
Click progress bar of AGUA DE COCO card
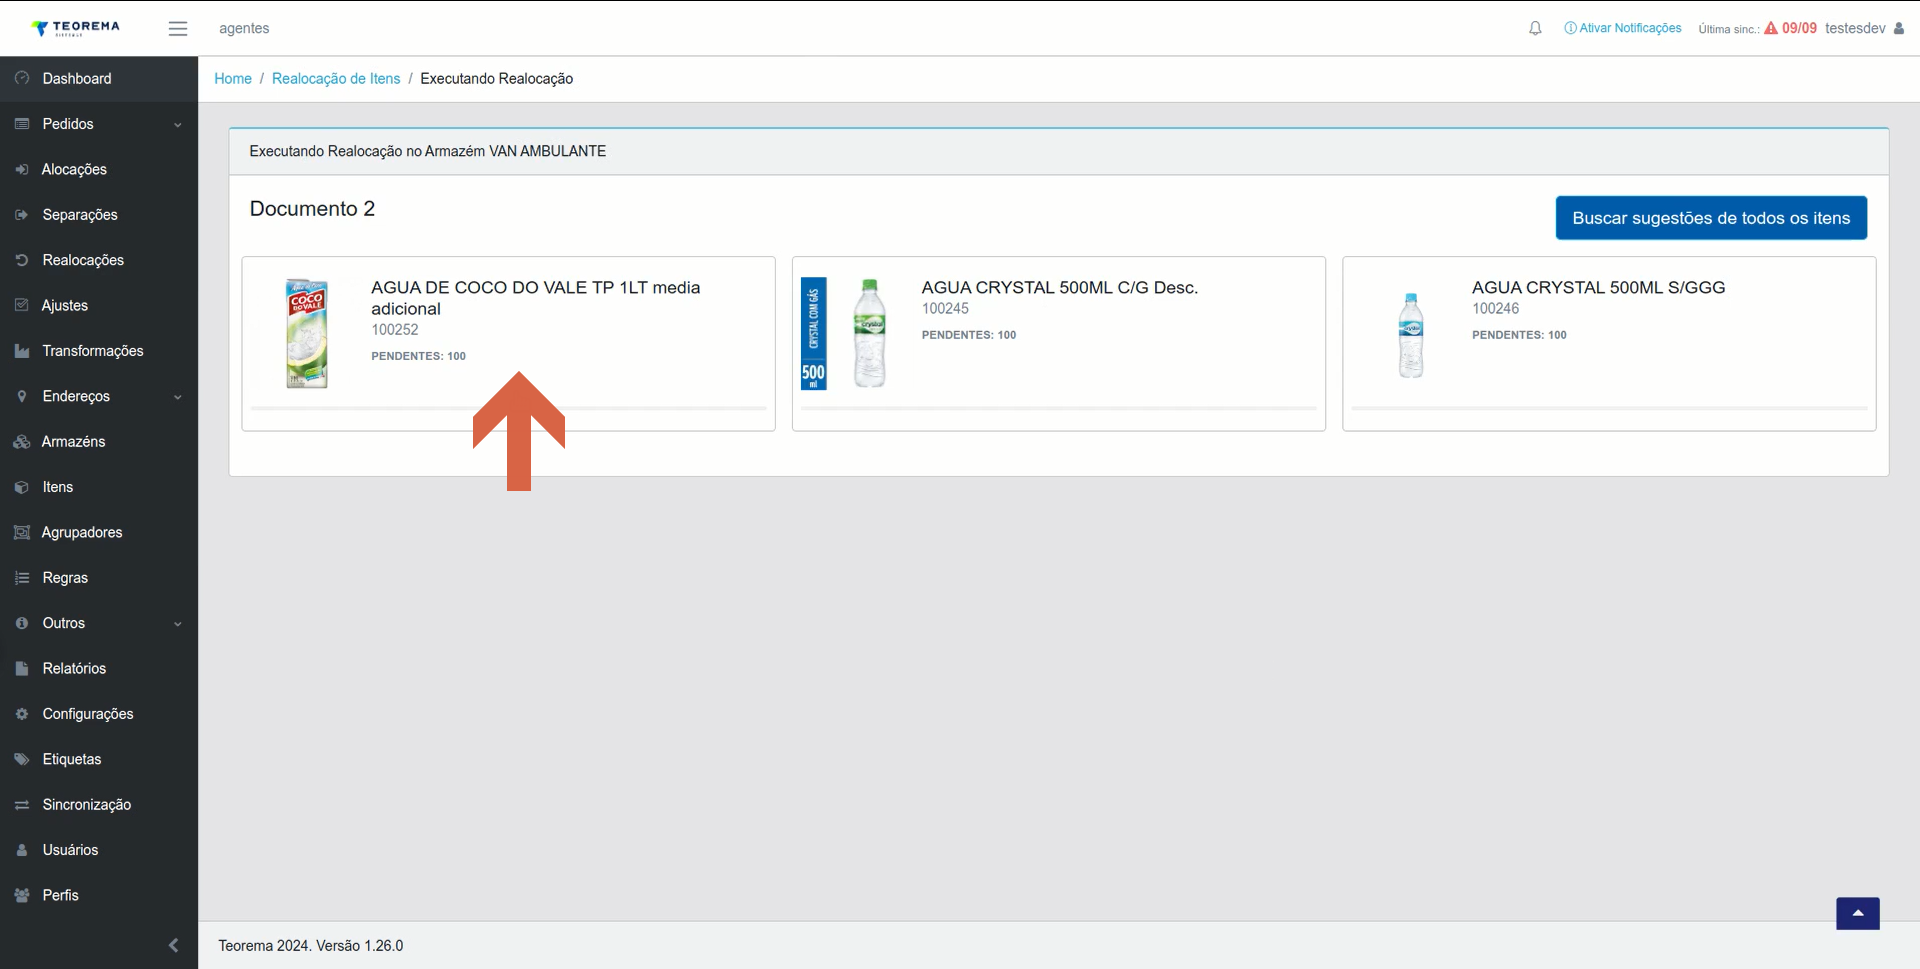508,408
